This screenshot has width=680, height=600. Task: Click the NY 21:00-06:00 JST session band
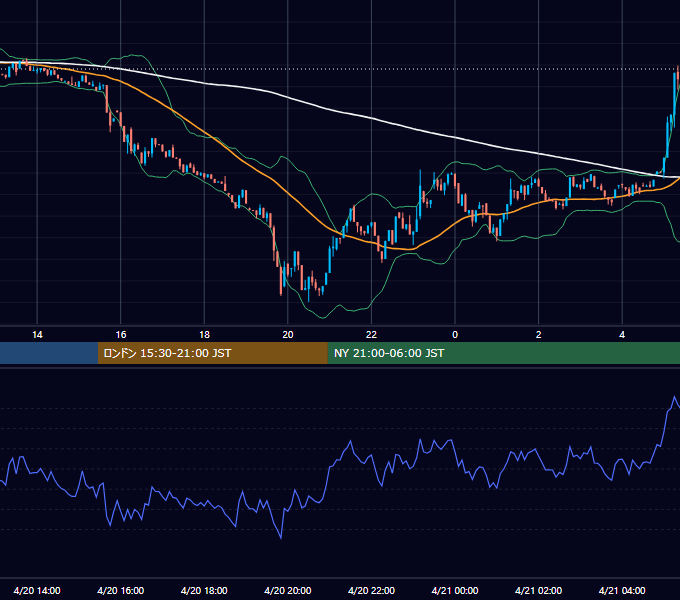(x=503, y=353)
